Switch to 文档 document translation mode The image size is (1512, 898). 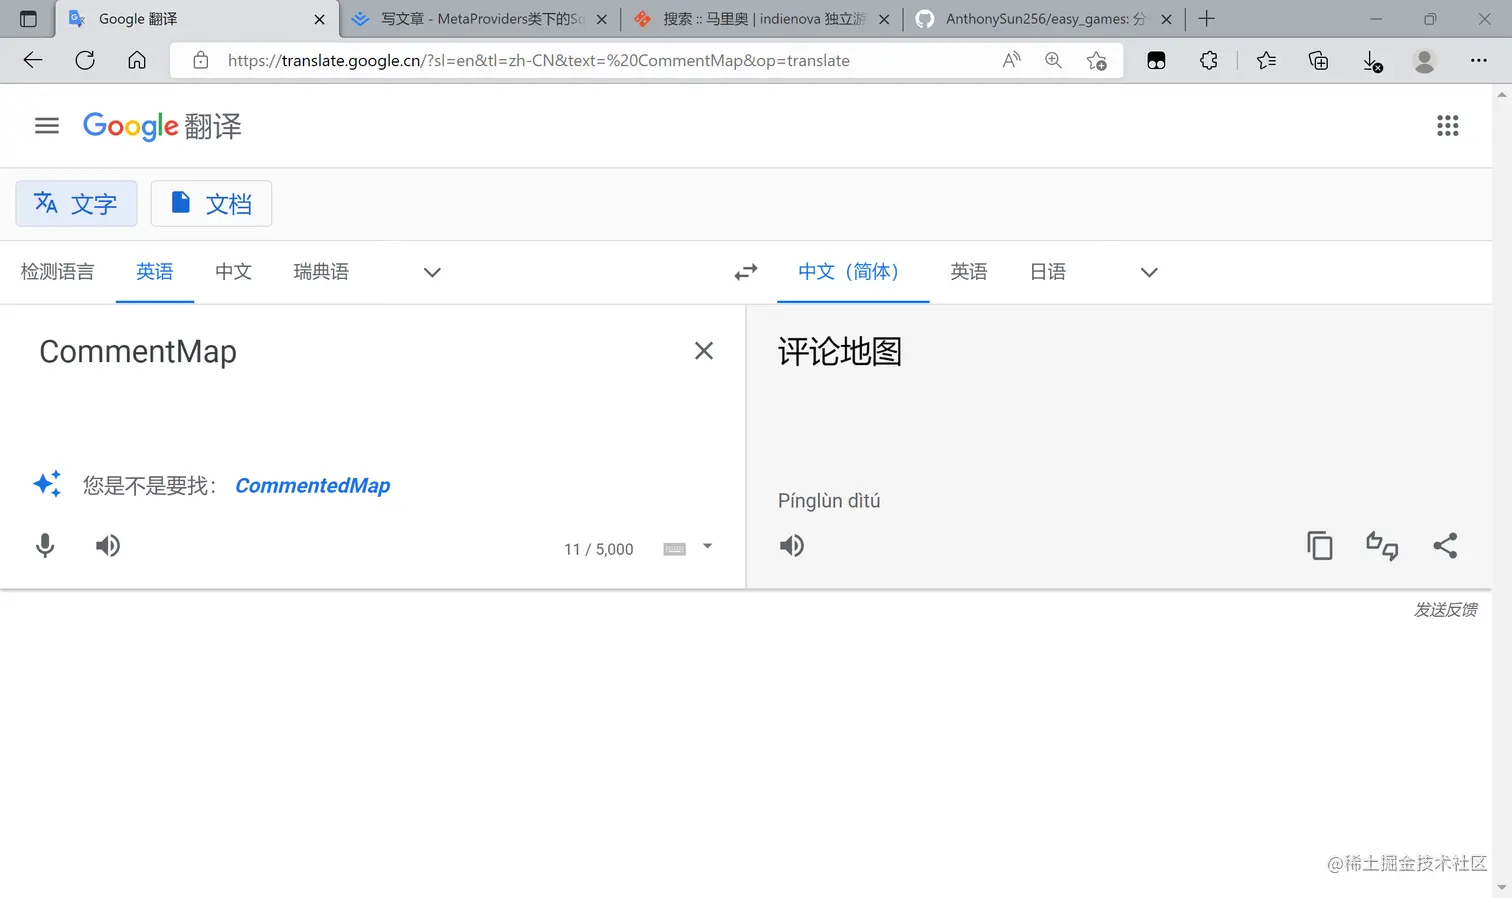point(211,204)
